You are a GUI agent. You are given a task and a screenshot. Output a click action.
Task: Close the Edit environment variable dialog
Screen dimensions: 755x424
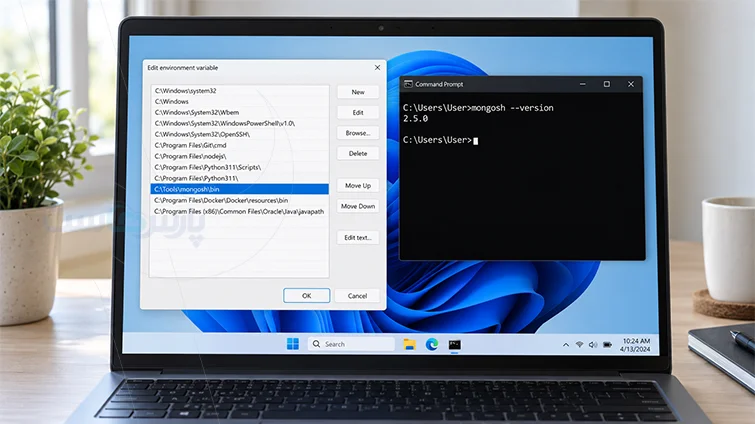(x=378, y=68)
